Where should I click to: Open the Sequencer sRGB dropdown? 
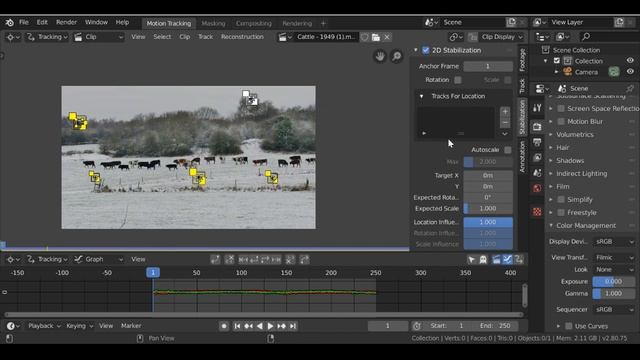tap(614, 310)
